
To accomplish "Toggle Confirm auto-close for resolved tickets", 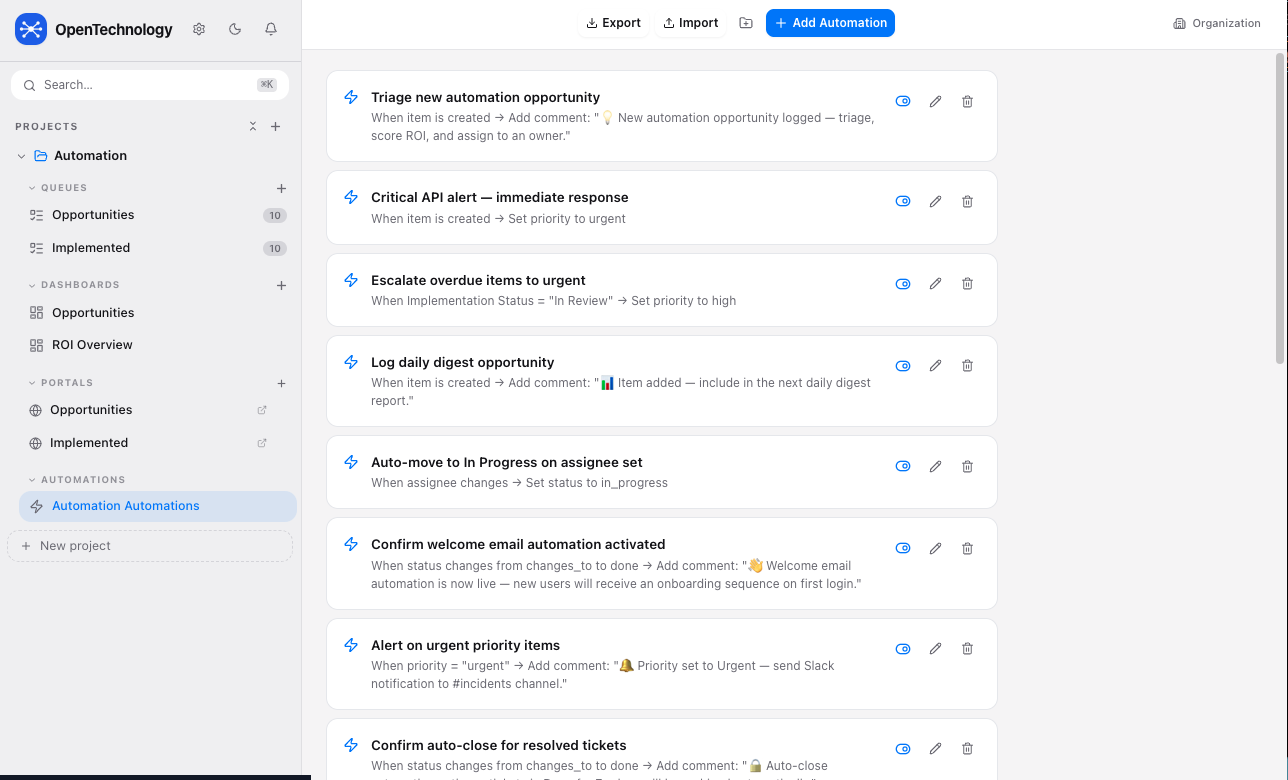I will [x=903, y=749].
